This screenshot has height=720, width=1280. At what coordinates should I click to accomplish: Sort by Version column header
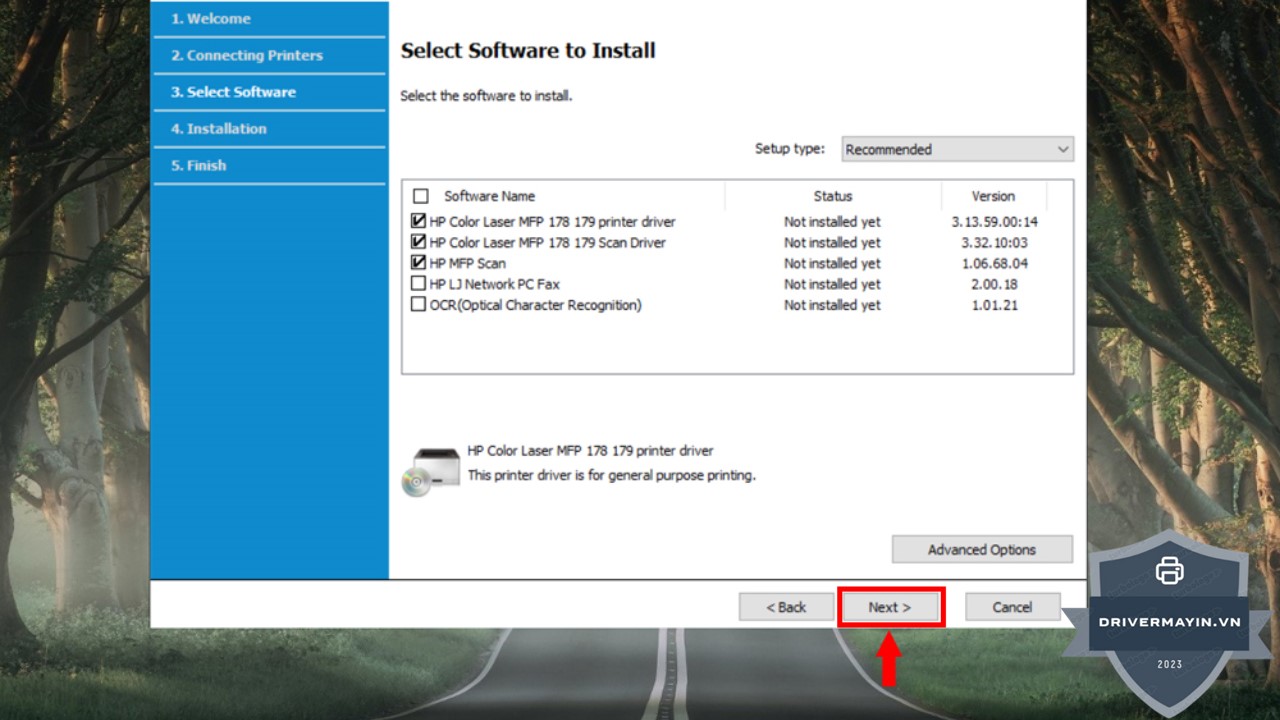pyautogui.click(x=993, y=196)
